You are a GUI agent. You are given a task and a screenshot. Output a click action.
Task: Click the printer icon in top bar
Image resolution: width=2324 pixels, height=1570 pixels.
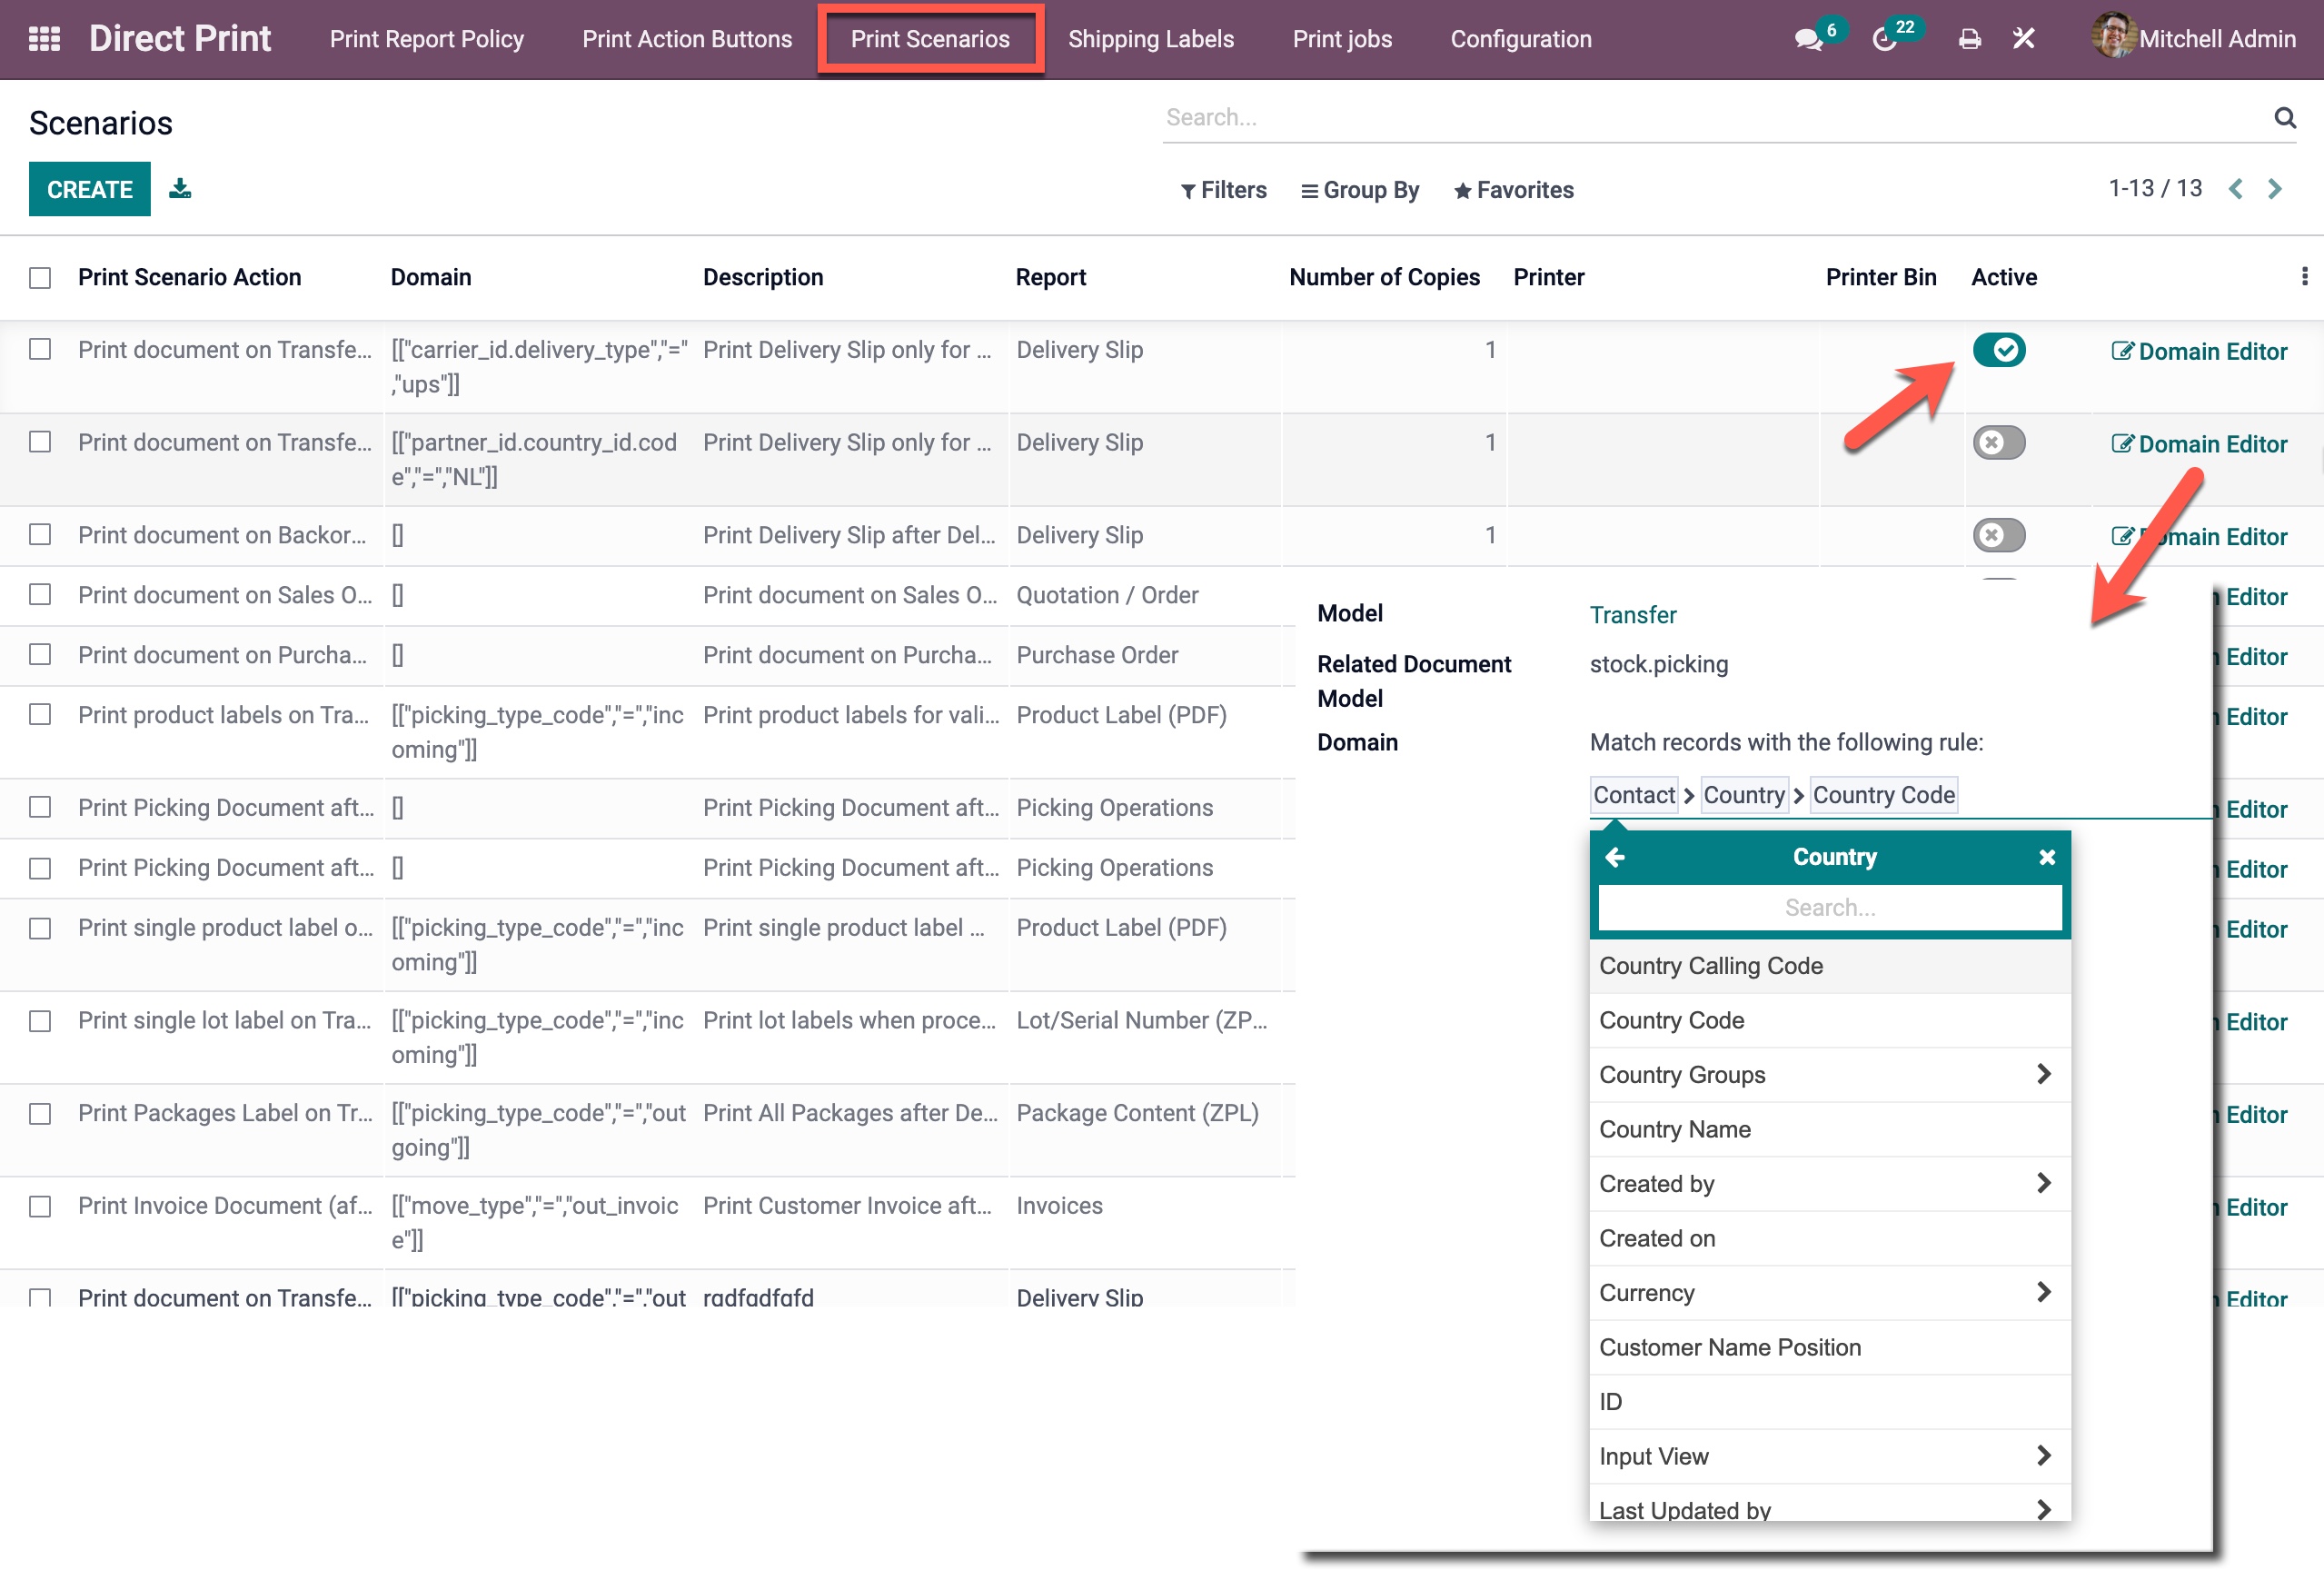tap(1969, 39)
